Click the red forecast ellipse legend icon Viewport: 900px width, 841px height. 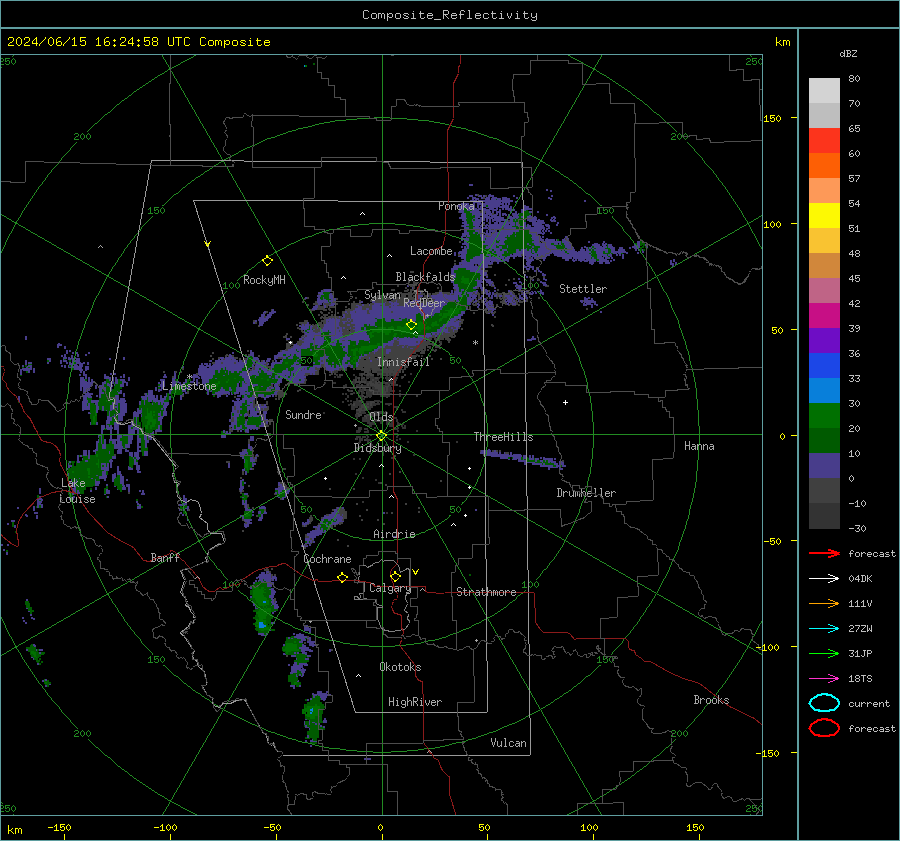(824, 728)
